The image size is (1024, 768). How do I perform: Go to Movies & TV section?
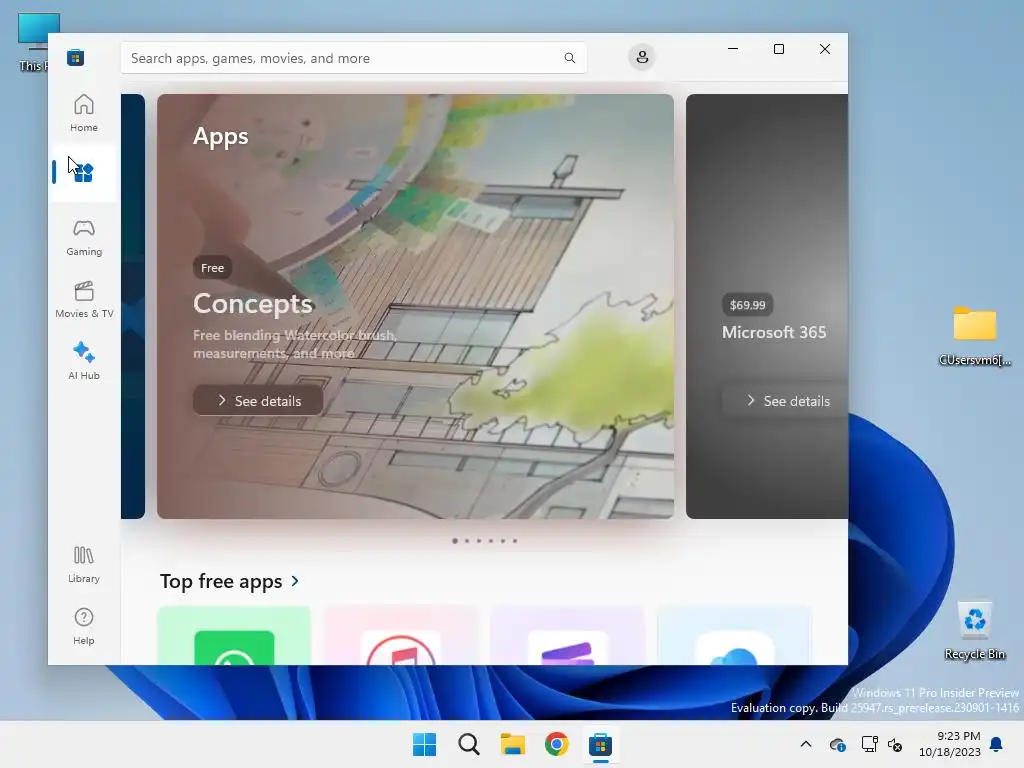84,299
